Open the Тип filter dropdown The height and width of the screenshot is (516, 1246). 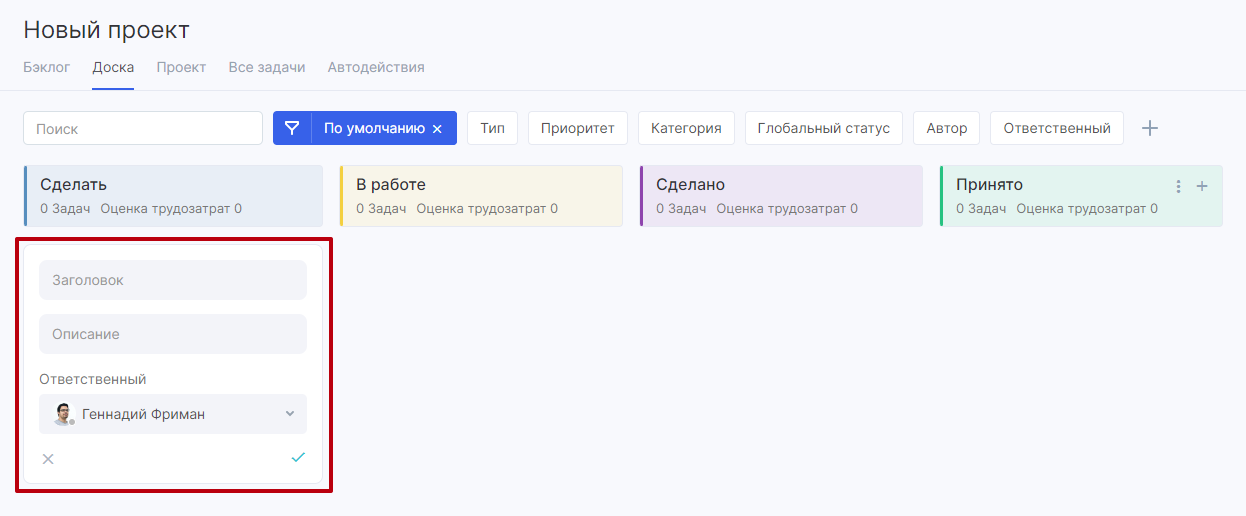pos(492,128)
